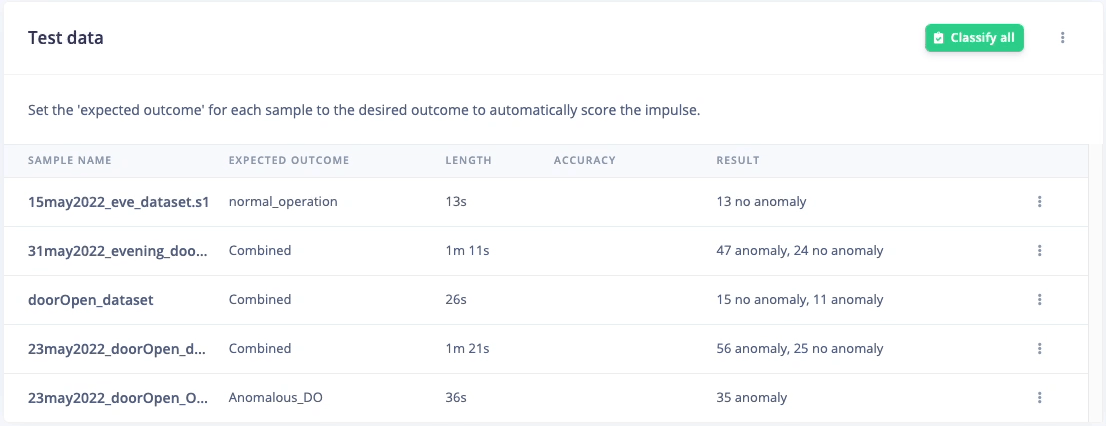This screenshot has height=426, width=1106.
Task: Open the 23may2022_doorOpen_O... row menu
Action: 1040,398
